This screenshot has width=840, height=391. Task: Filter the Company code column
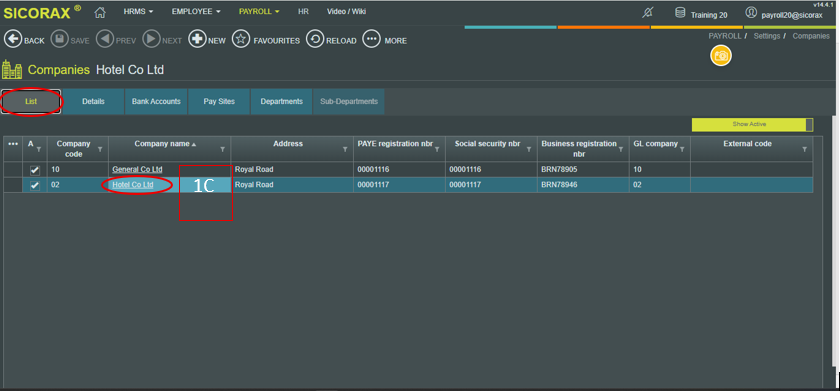coord(100,150)
